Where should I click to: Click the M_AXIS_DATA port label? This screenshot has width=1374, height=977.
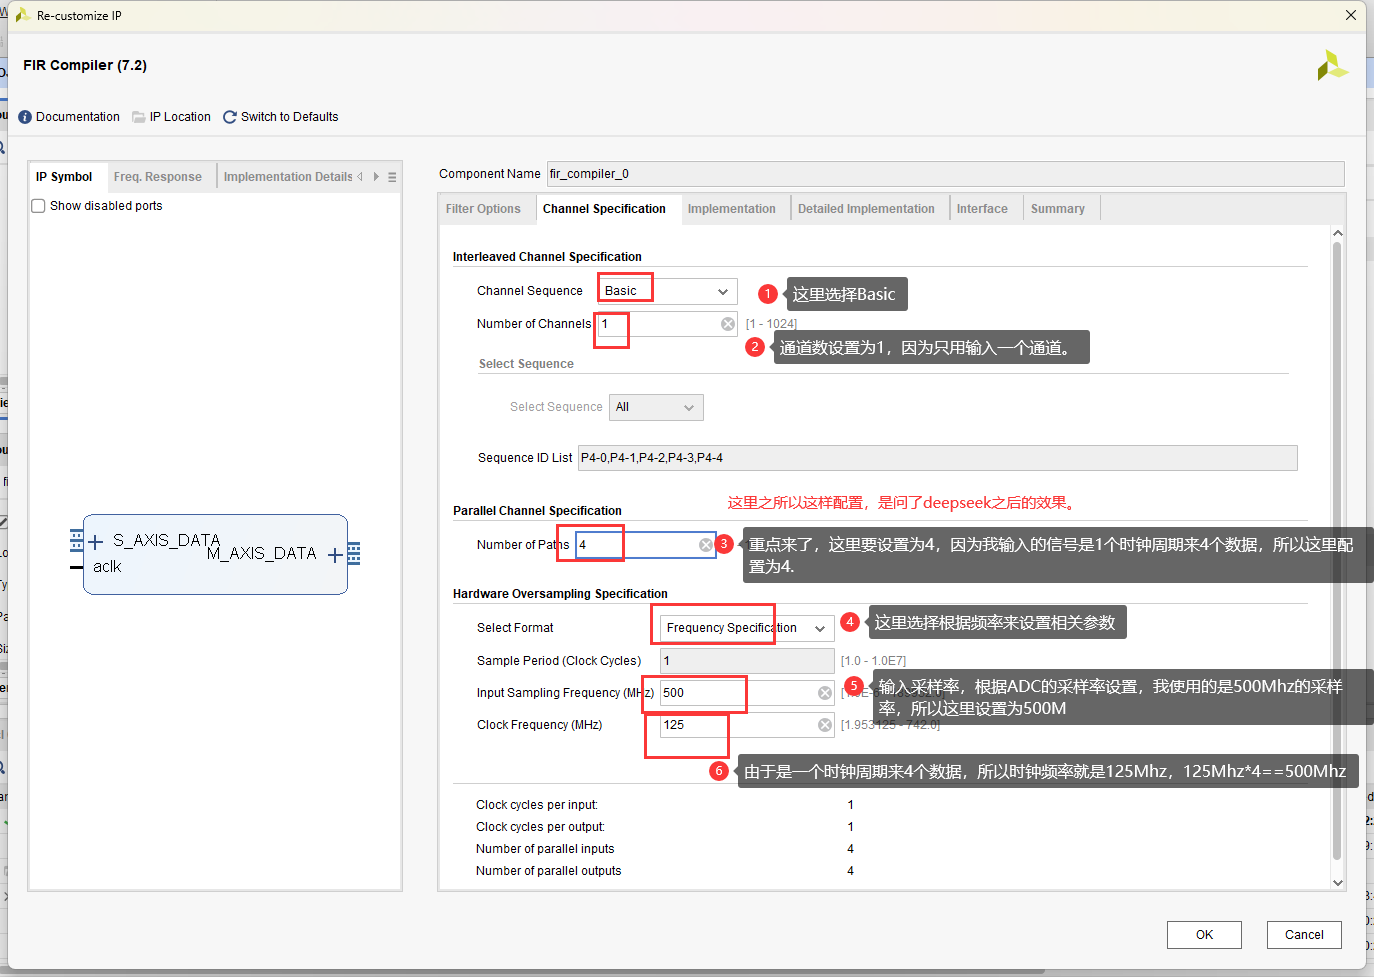point(261,554)
